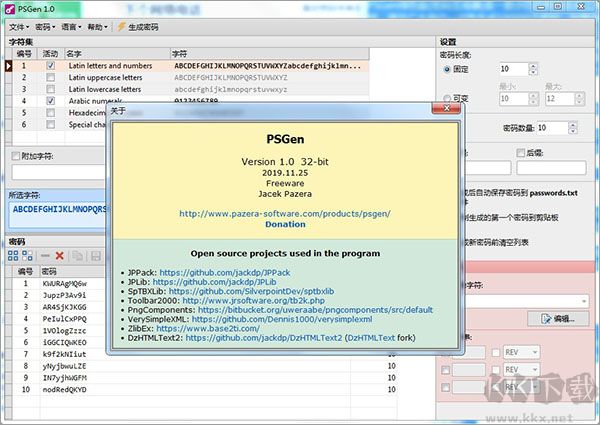Click the Select All passwords icon
Viewport: 600px width, 425px height.
point(13,256)
